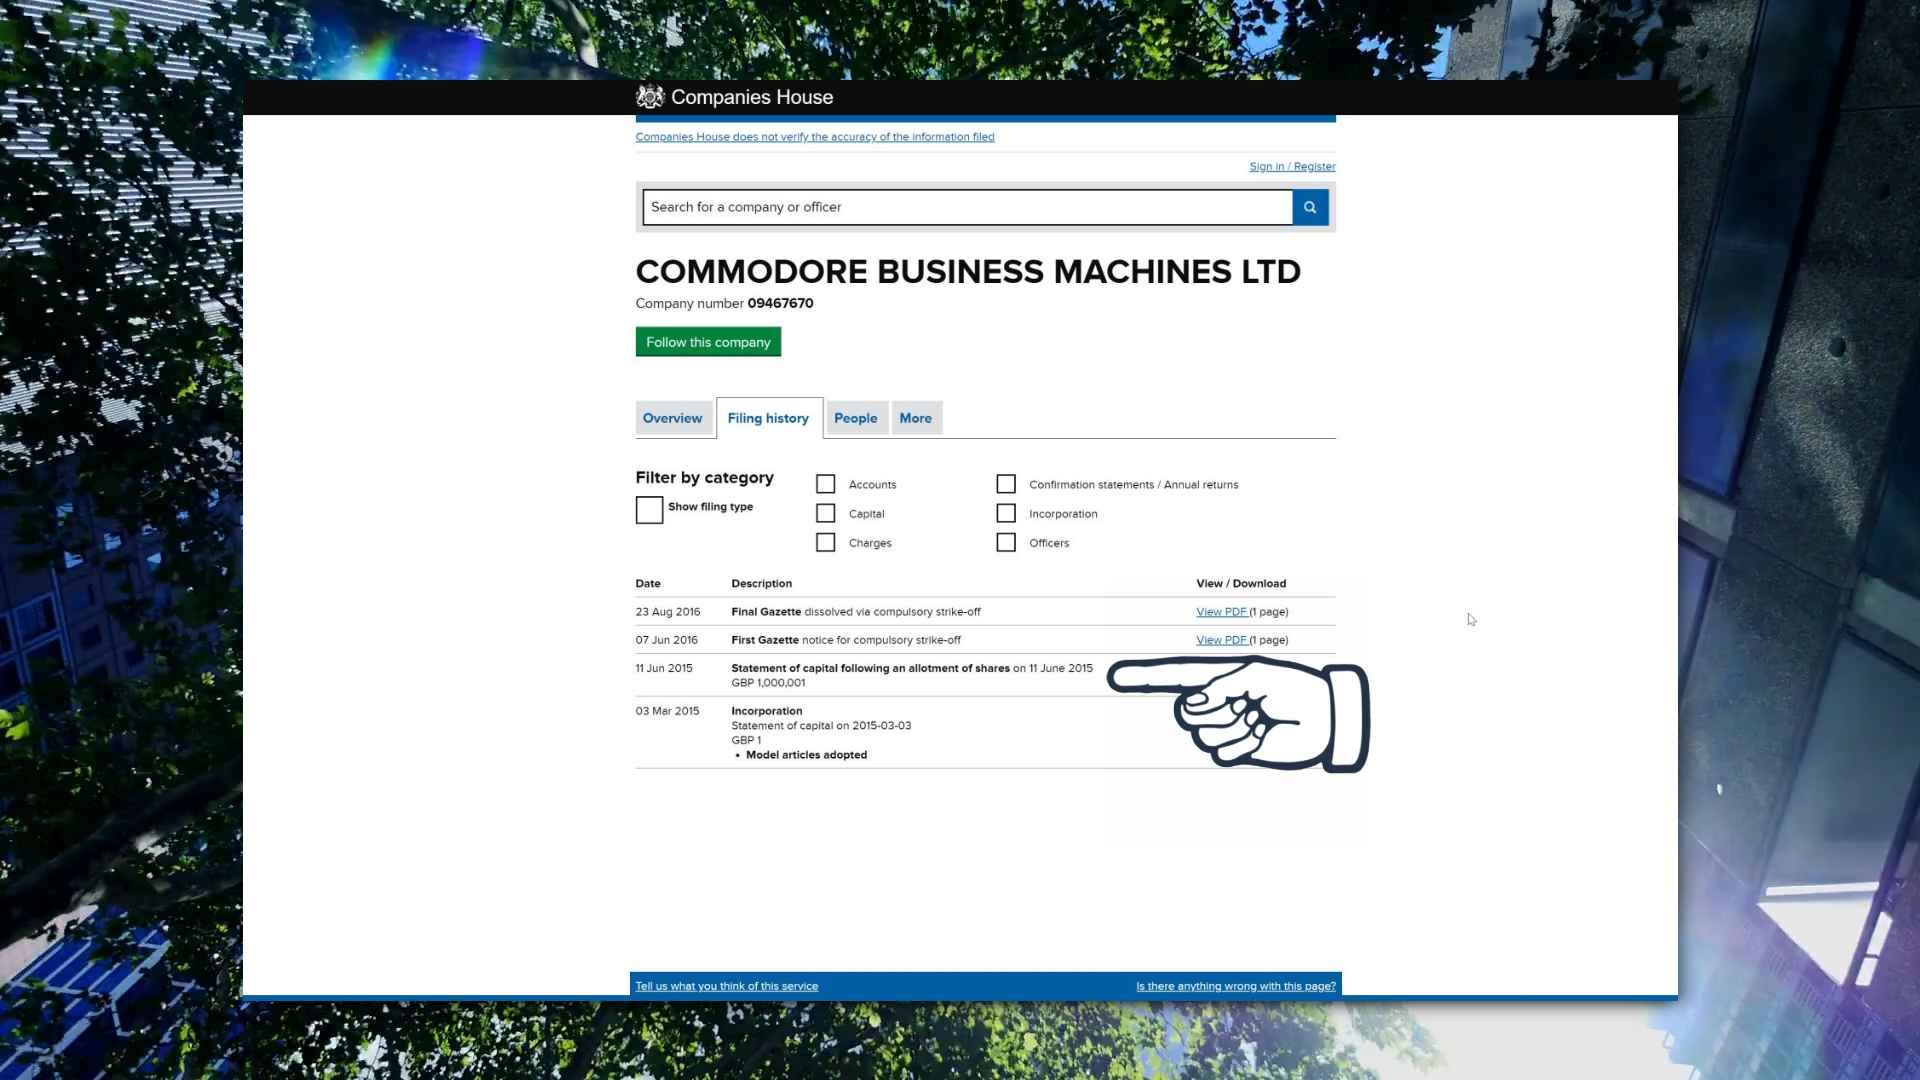Viewport: 1920px width, 1080px height.
Task: Click the 11 Jun 2015 date cell
Action: coord(664,668)
